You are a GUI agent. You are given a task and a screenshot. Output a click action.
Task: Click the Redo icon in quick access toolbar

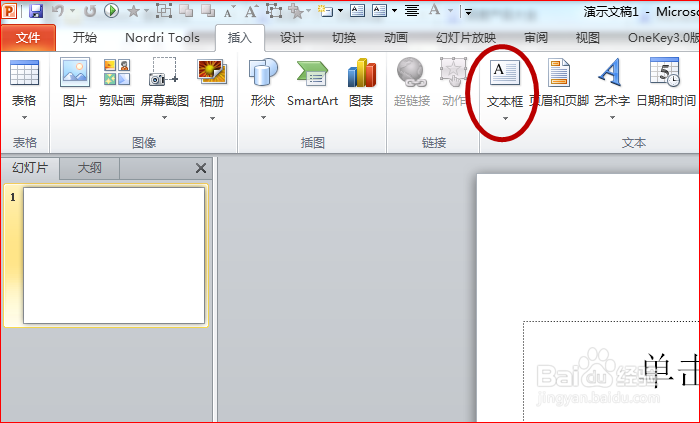coord(90,11)
